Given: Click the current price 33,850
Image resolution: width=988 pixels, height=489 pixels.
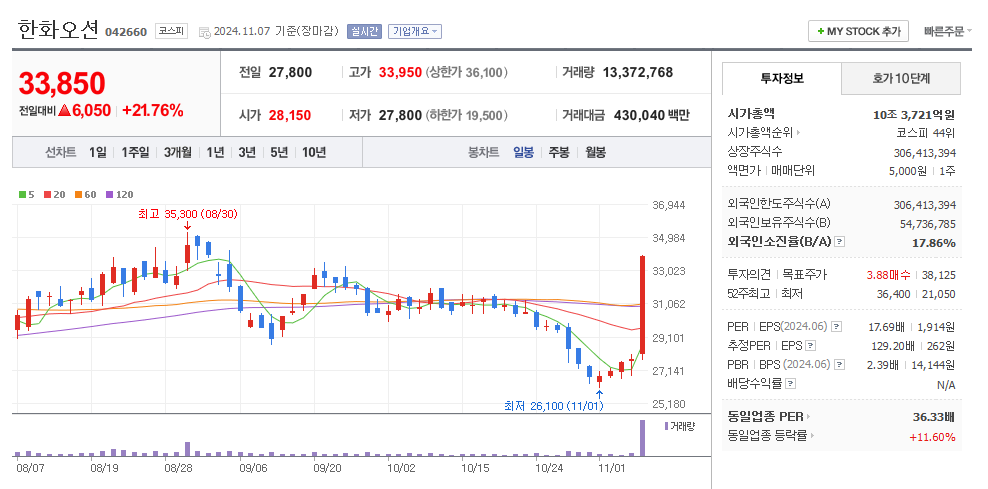Looking at the screenshot, I should pos(62,83).
